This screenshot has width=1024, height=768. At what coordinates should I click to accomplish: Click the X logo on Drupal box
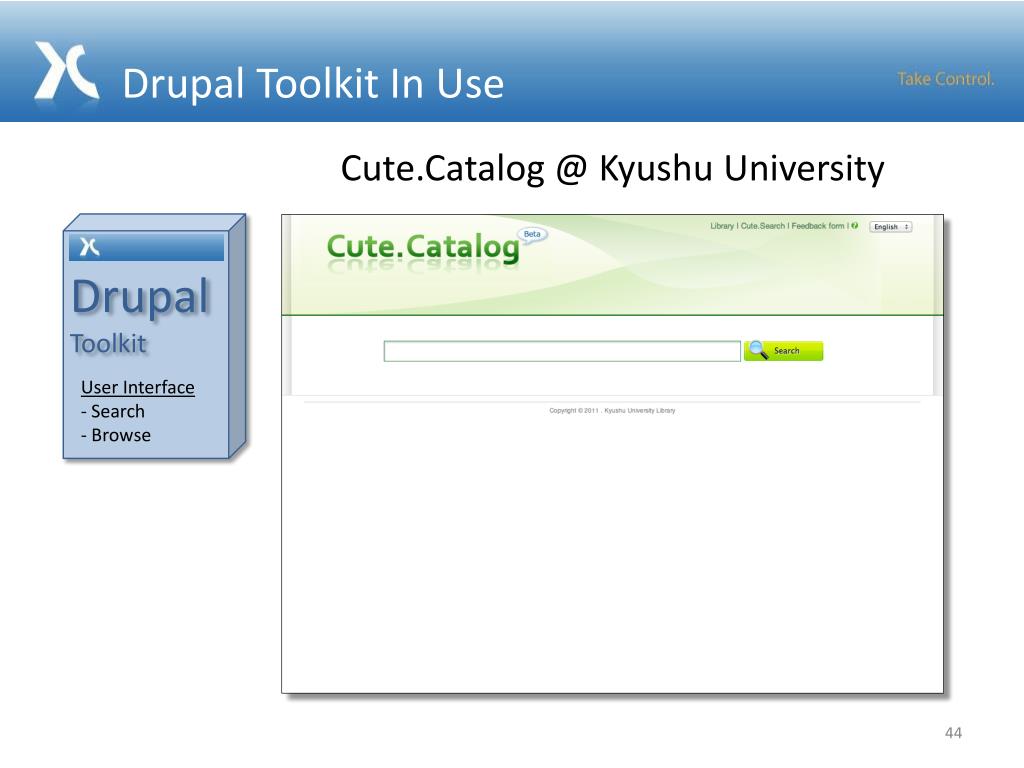point(89,247)
